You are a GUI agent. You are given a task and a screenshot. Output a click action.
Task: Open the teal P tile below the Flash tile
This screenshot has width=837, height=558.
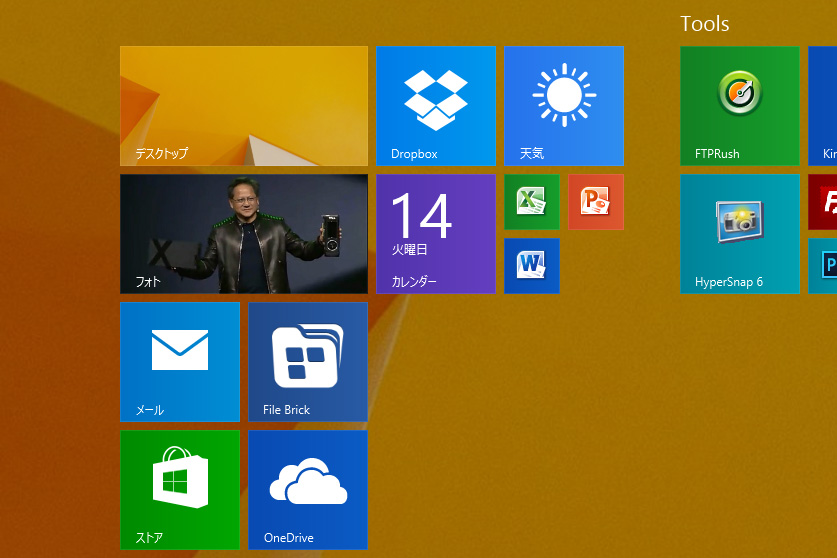(x=823, y=266)
